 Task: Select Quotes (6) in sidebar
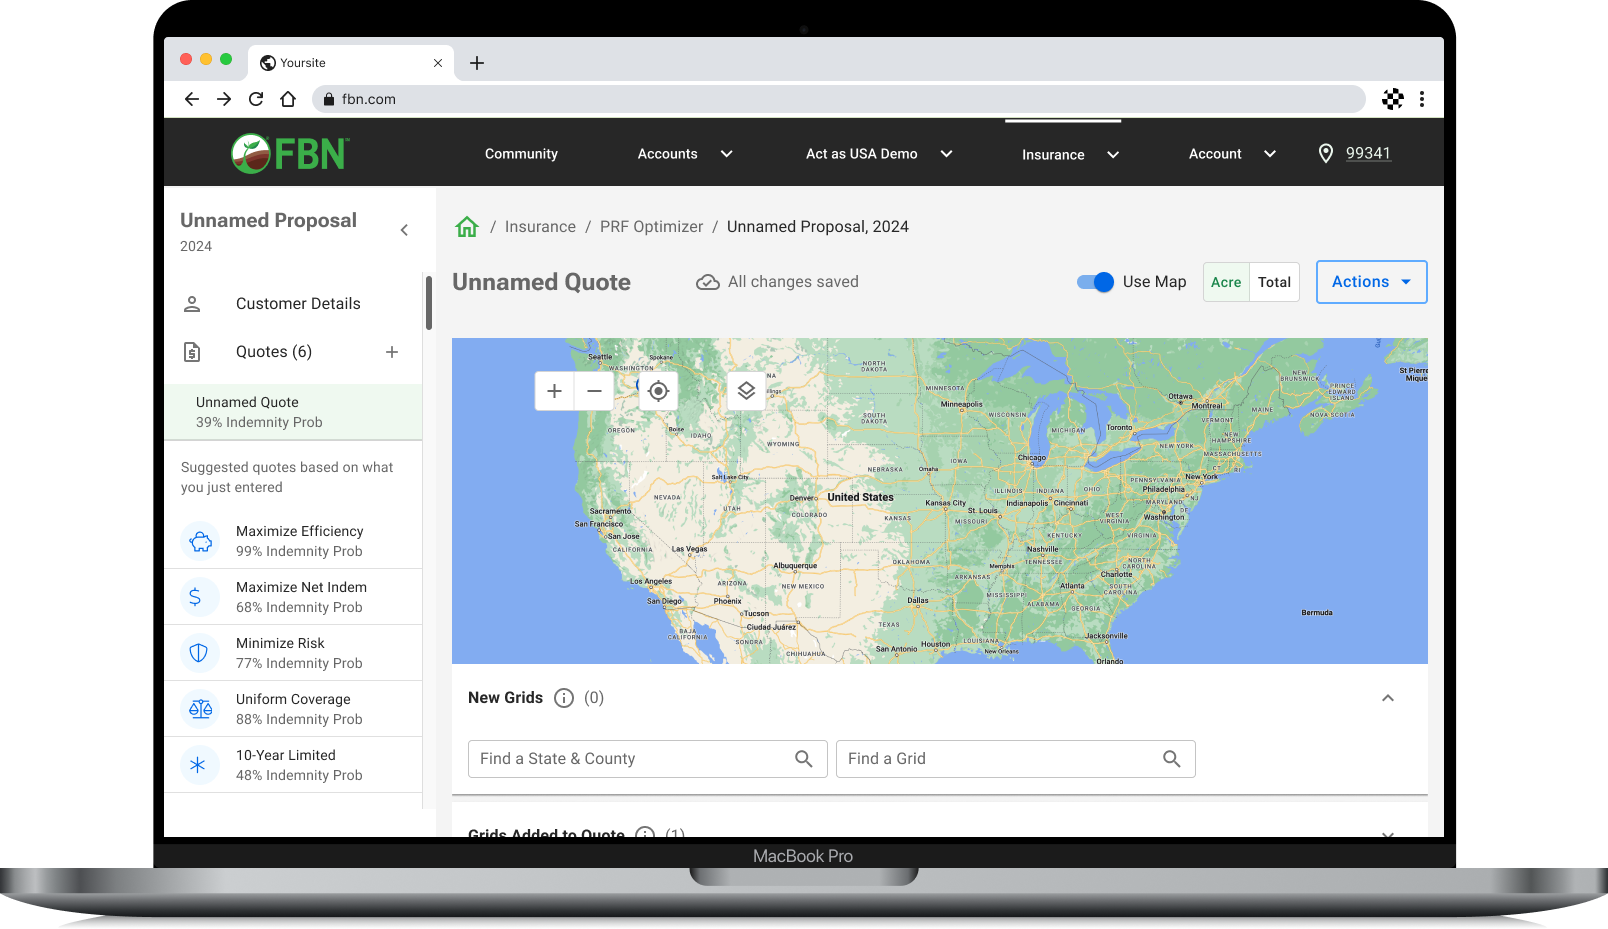274,352
